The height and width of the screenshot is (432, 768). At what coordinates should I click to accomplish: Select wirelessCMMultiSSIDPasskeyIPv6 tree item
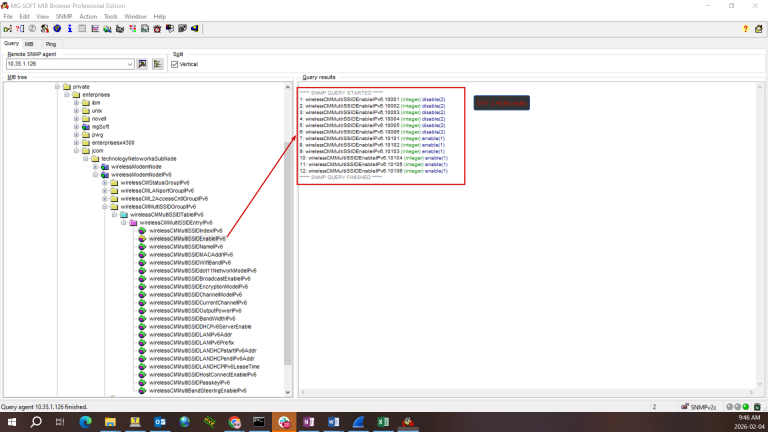click(189, 383)
